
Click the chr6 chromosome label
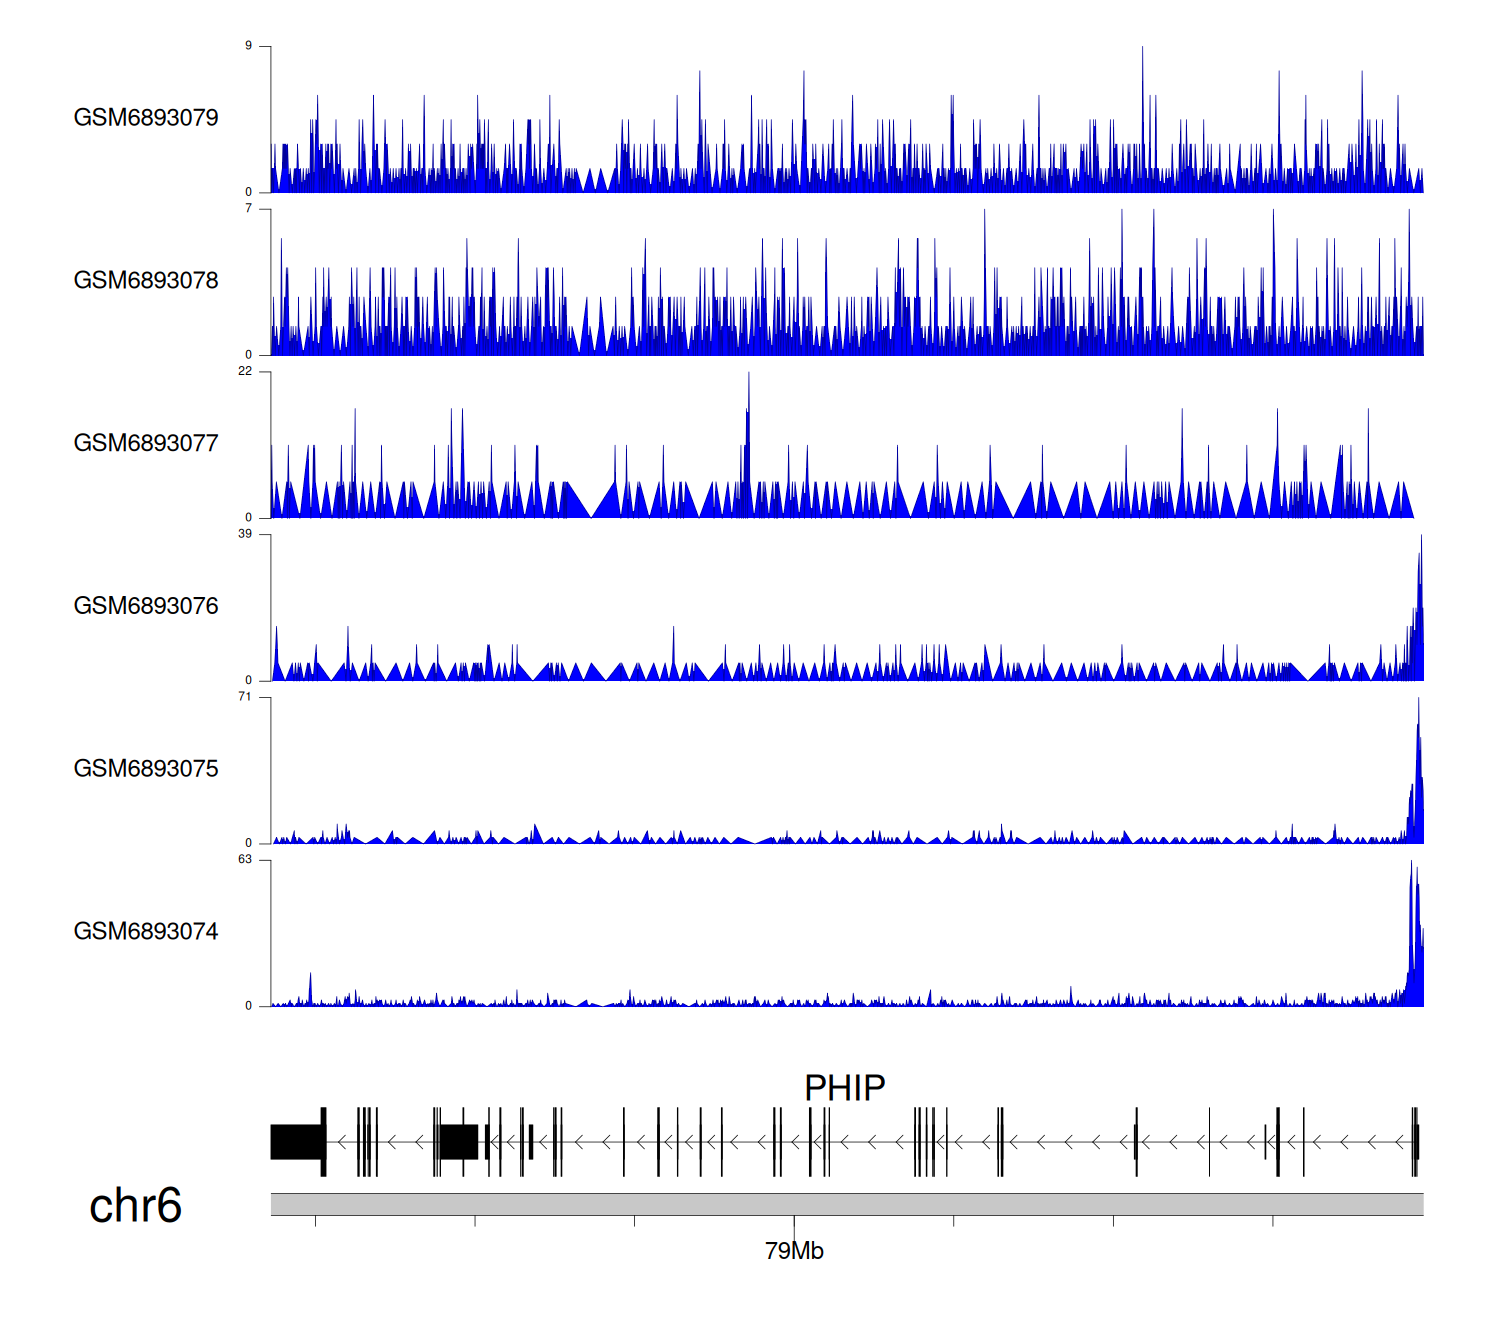point(135,1206)
